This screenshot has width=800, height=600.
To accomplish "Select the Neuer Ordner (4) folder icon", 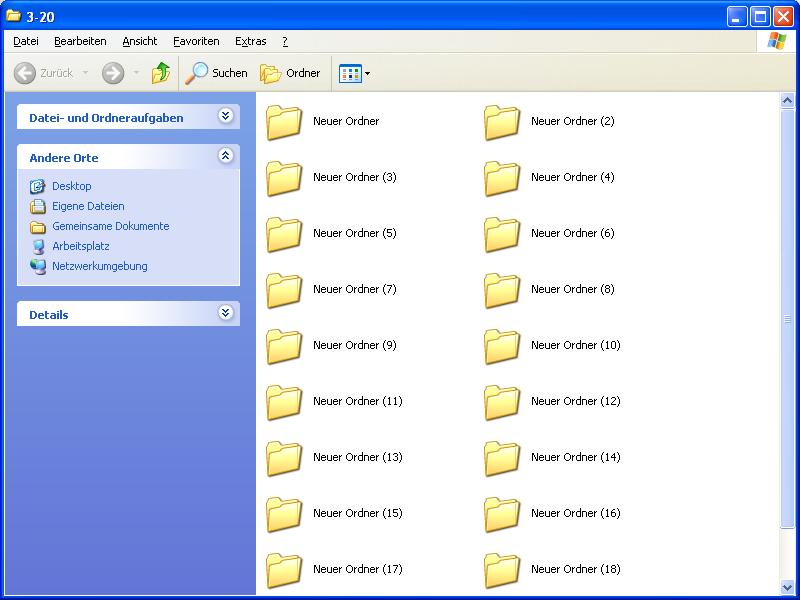I will (502, 178).
